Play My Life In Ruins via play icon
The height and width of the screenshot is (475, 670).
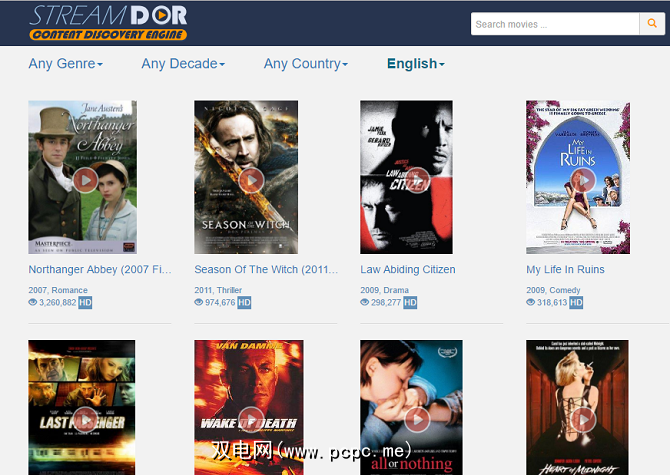(583, 180)
